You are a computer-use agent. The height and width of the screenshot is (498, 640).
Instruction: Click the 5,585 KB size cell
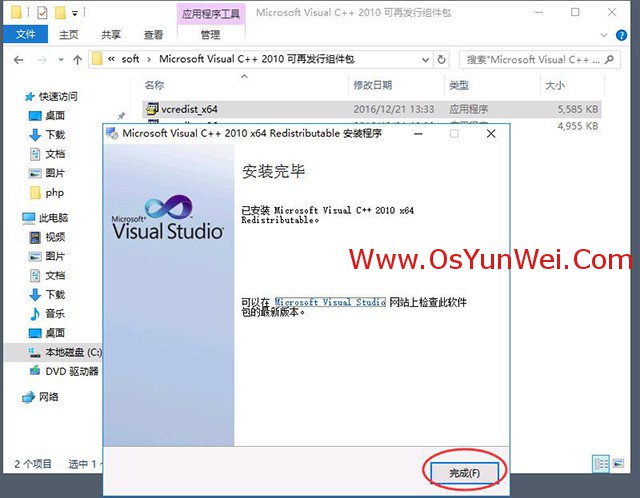coord(578,109)
